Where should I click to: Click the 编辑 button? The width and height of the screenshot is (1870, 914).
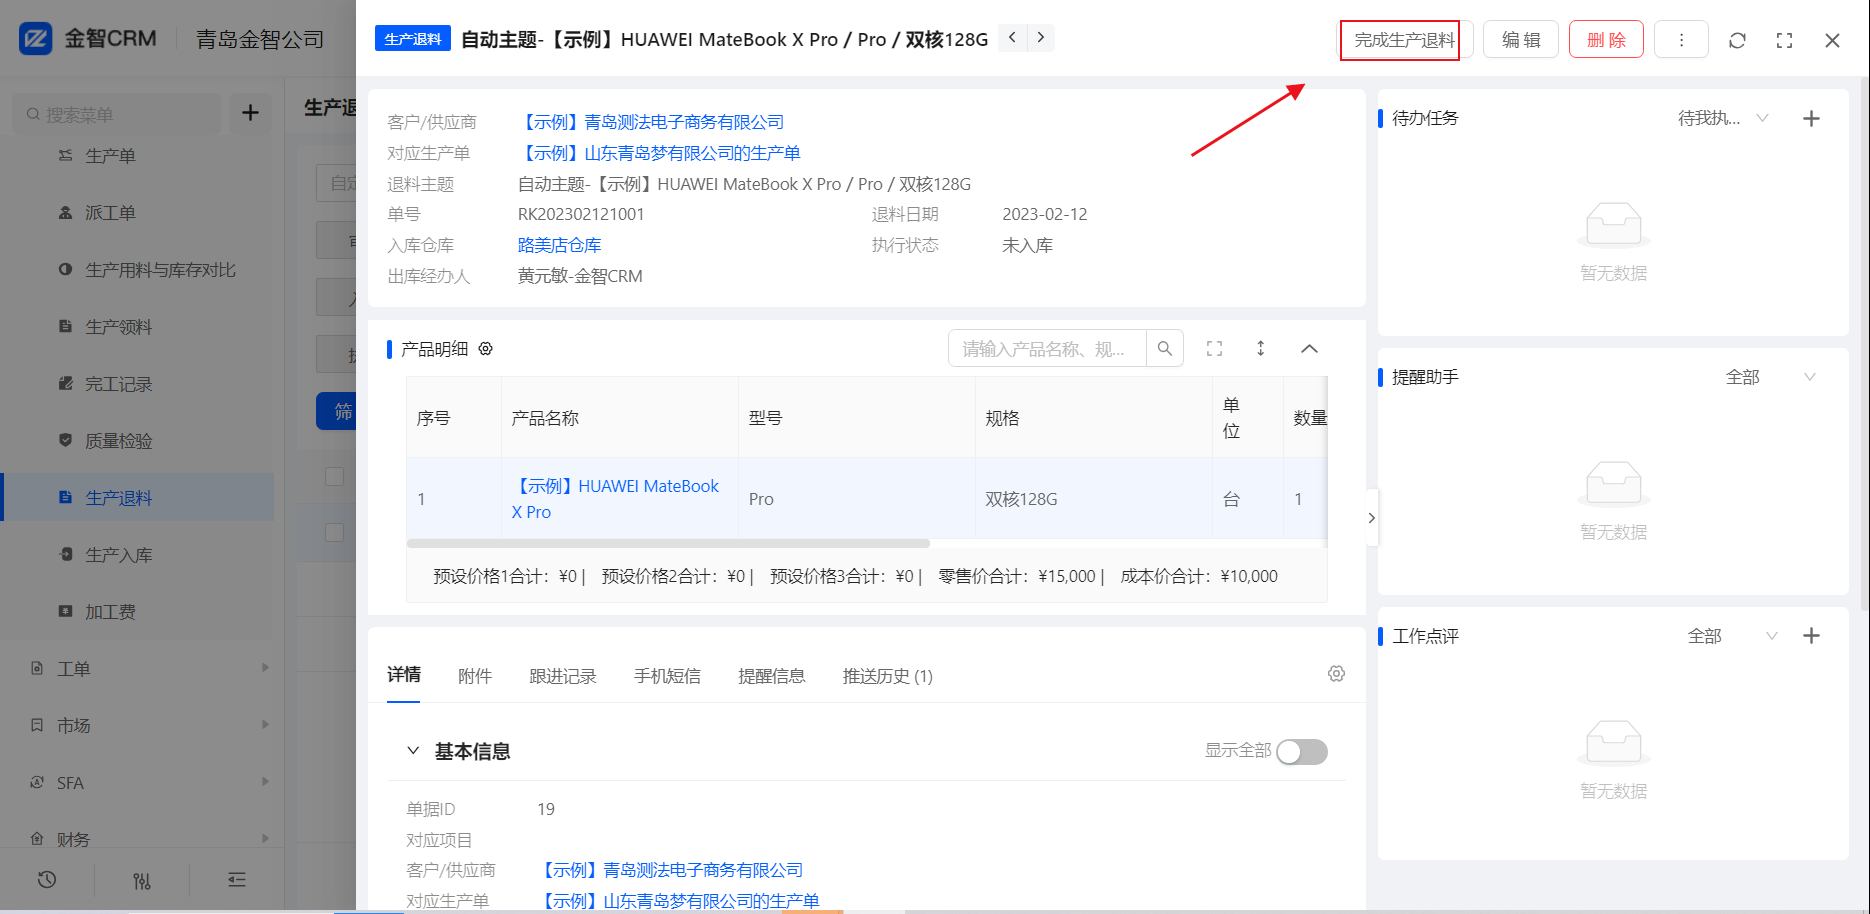tap(1521, 40)
